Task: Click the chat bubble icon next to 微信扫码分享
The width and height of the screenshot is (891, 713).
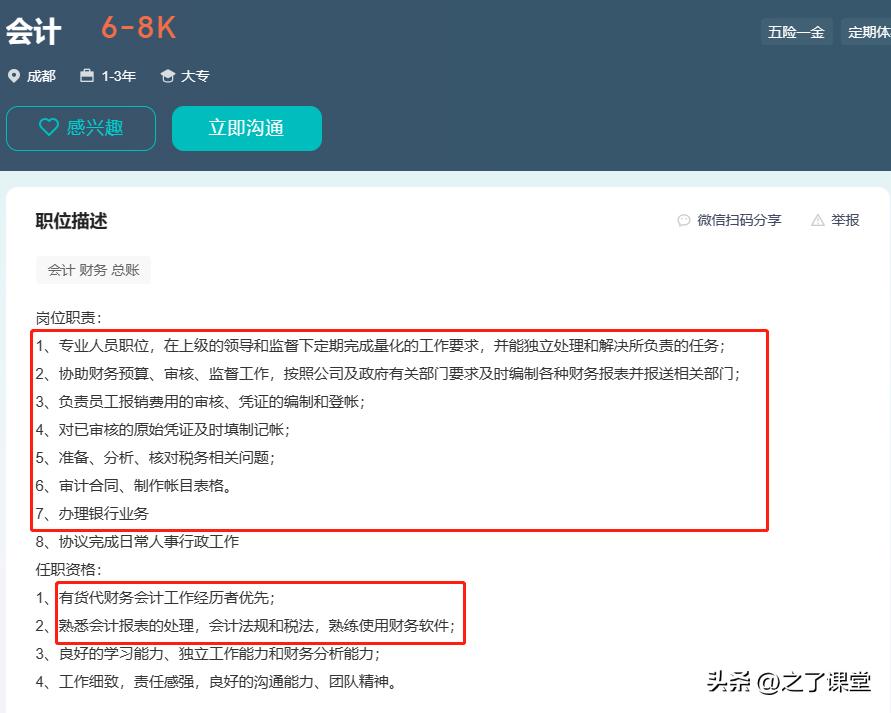Action: pyautogui.click(x=683, y=221)
